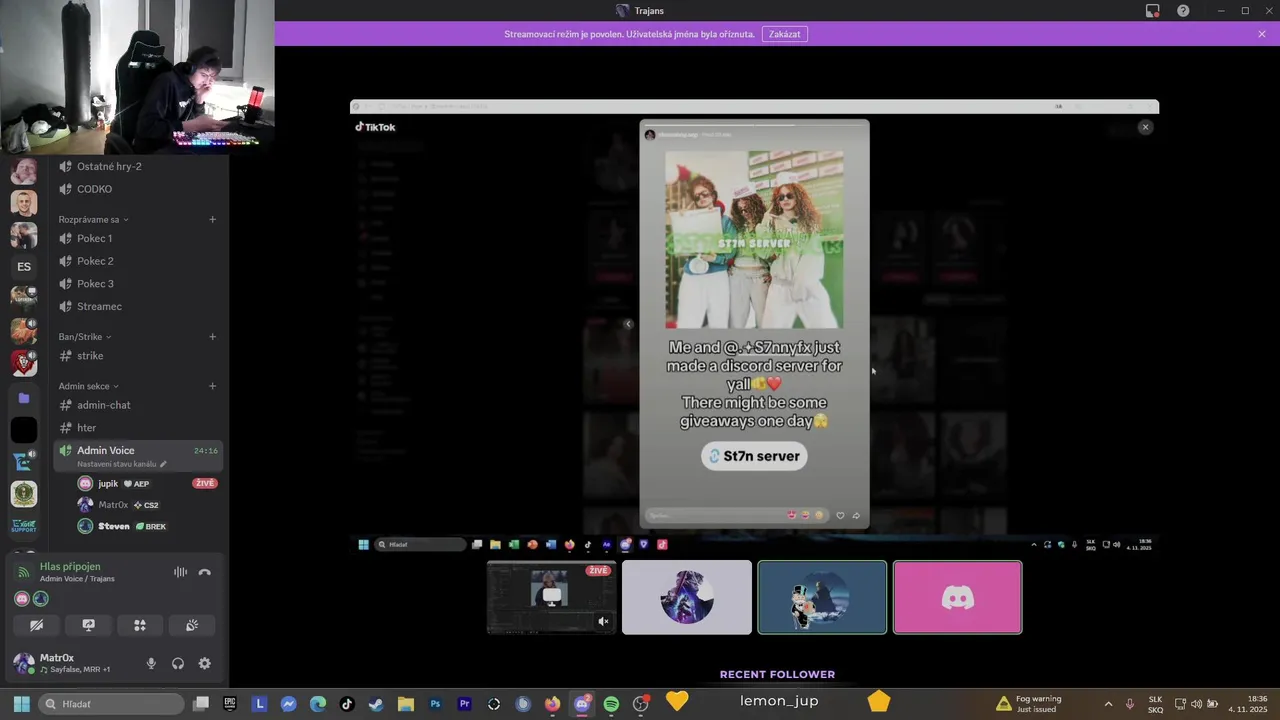Open Firefox from taskbar
The width and height of the screenshot is (1280, 720).
[552, 704]
